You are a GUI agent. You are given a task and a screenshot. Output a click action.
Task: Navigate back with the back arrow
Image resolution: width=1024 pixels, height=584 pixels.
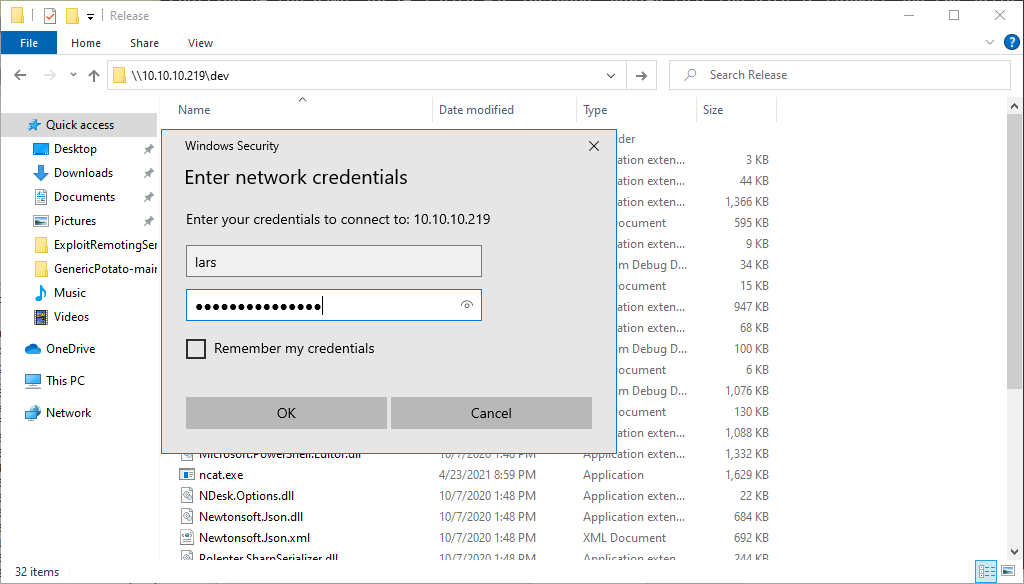tap(20, 76)
